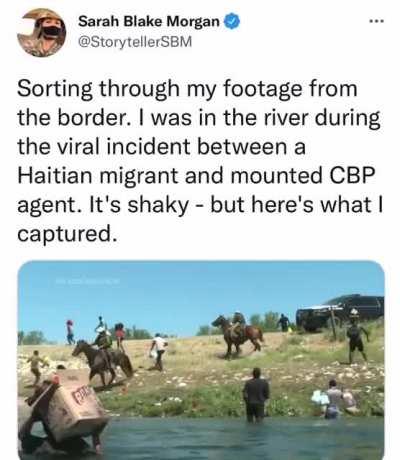
Task: Click the black SUV in the video
Action: (x=340, y=312)
